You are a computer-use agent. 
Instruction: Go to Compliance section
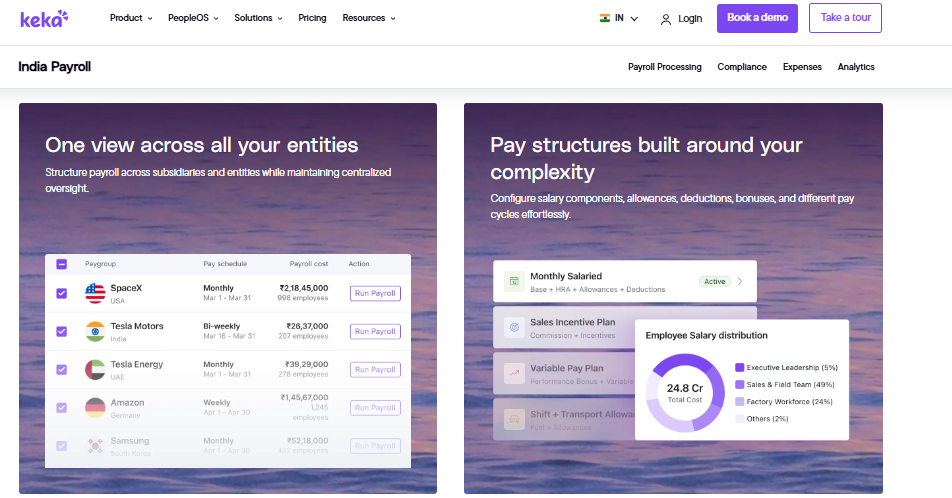(x=742, y=67)
